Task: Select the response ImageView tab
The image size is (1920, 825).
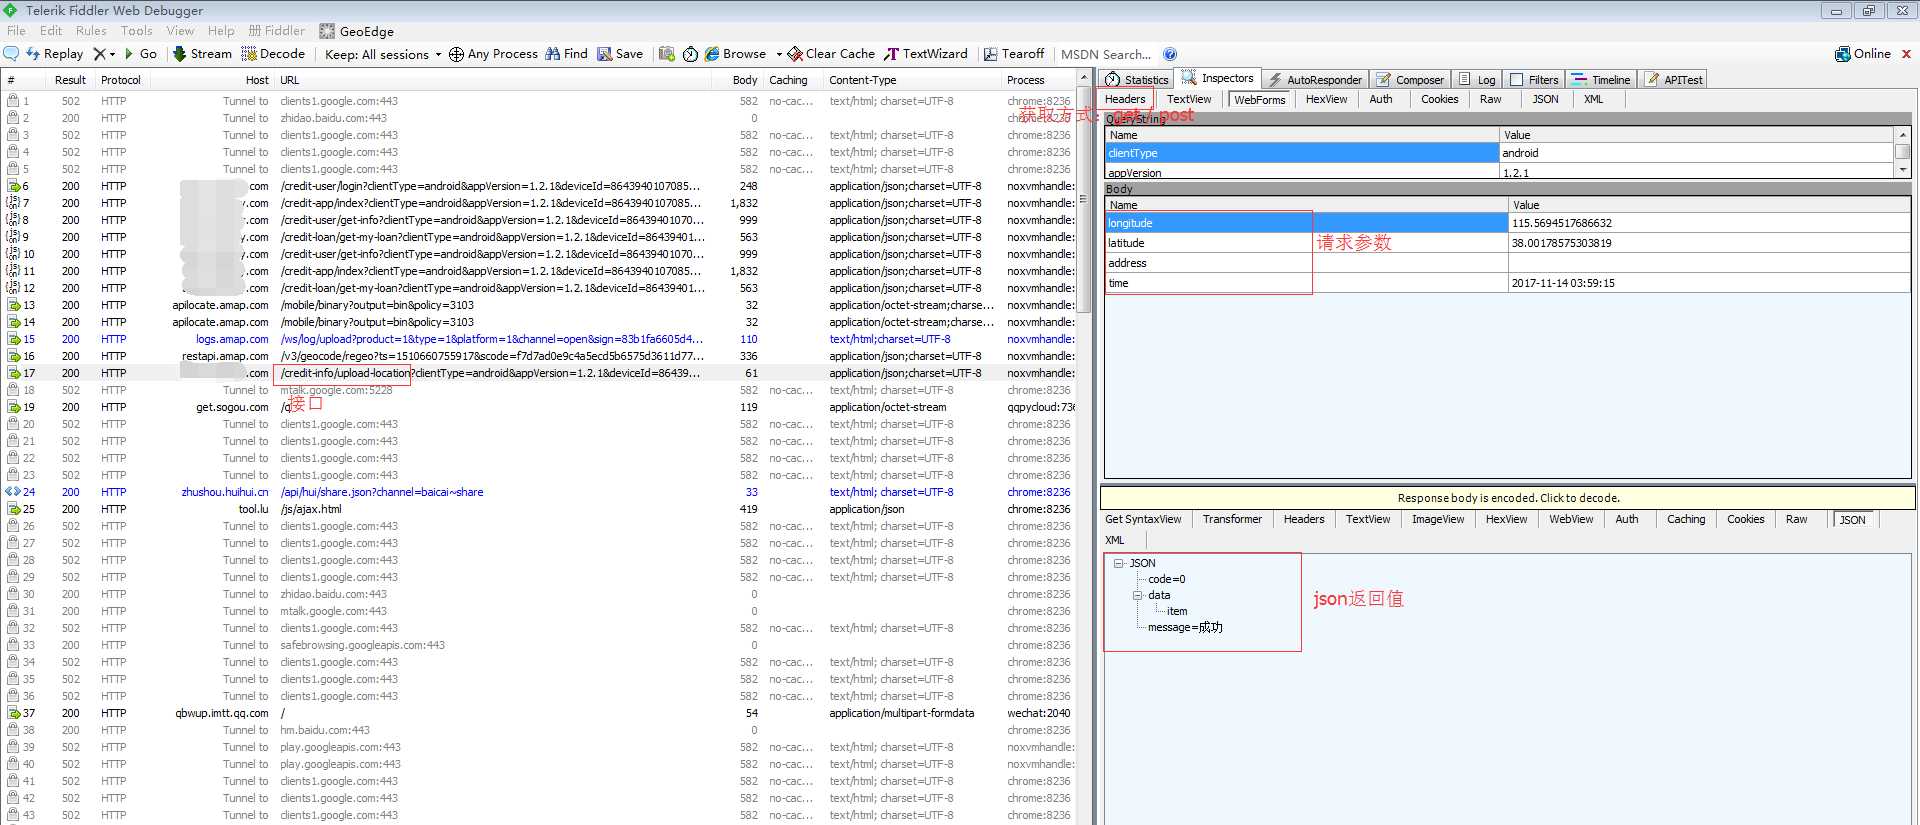Action: pos(1437,519)
